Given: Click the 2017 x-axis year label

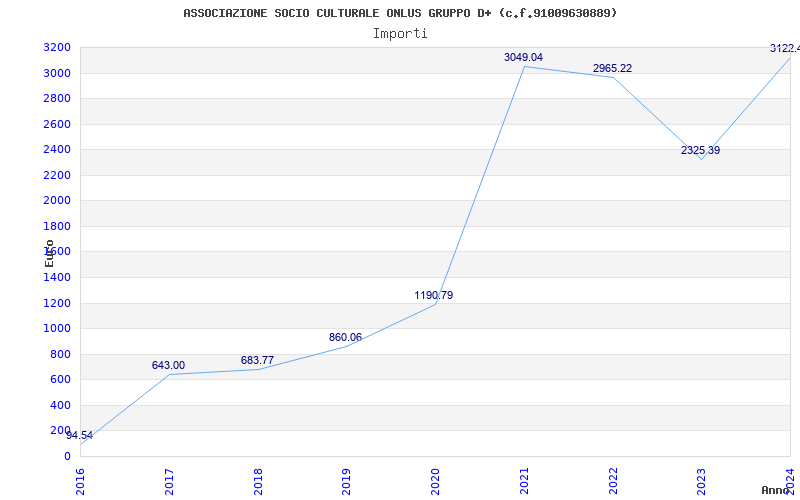Looking at the screenshot, I should pos(169,481).
